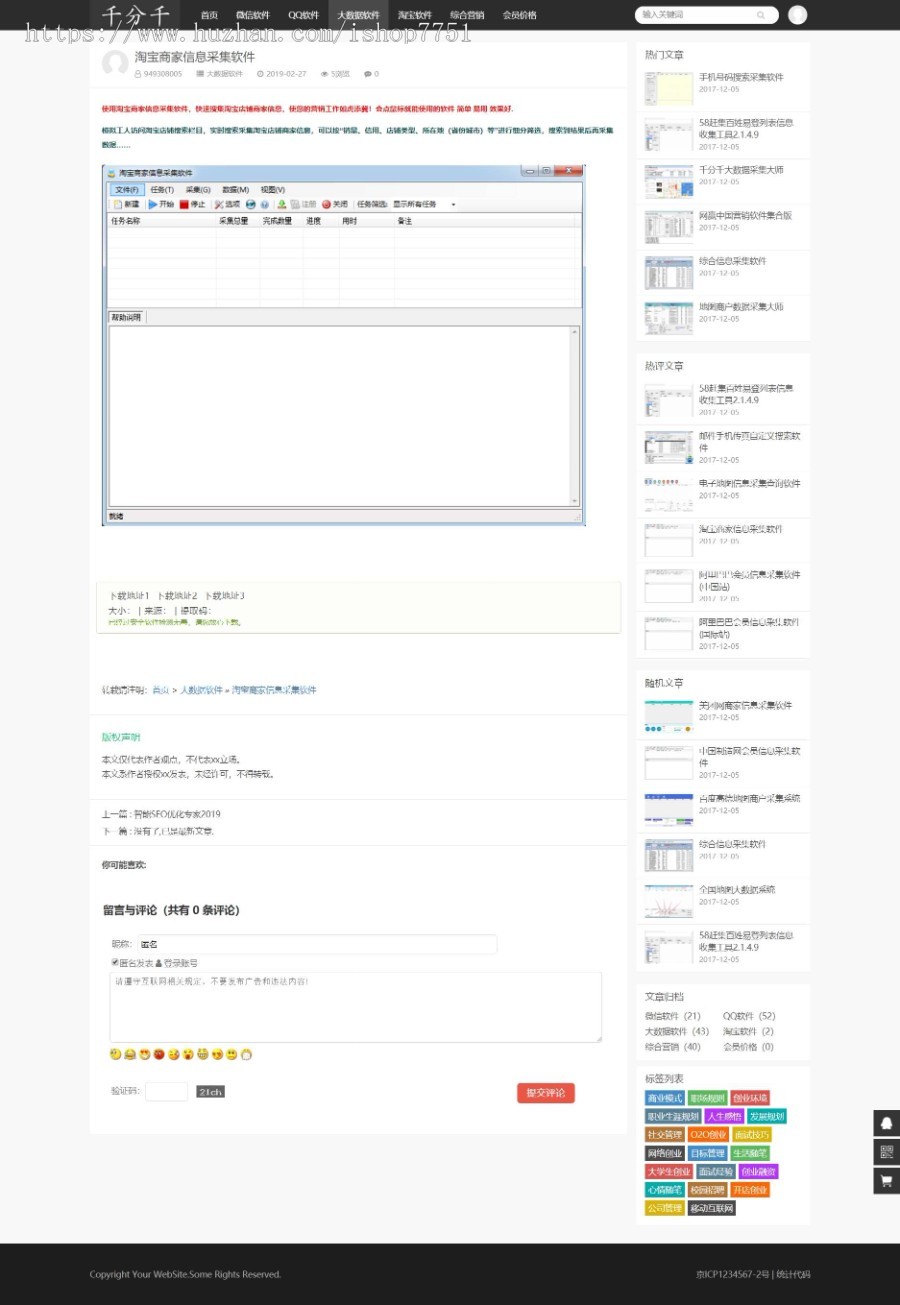Click the 公司管理 yellow tag
Screen dimensions: 900x1305
(665, 1208)
